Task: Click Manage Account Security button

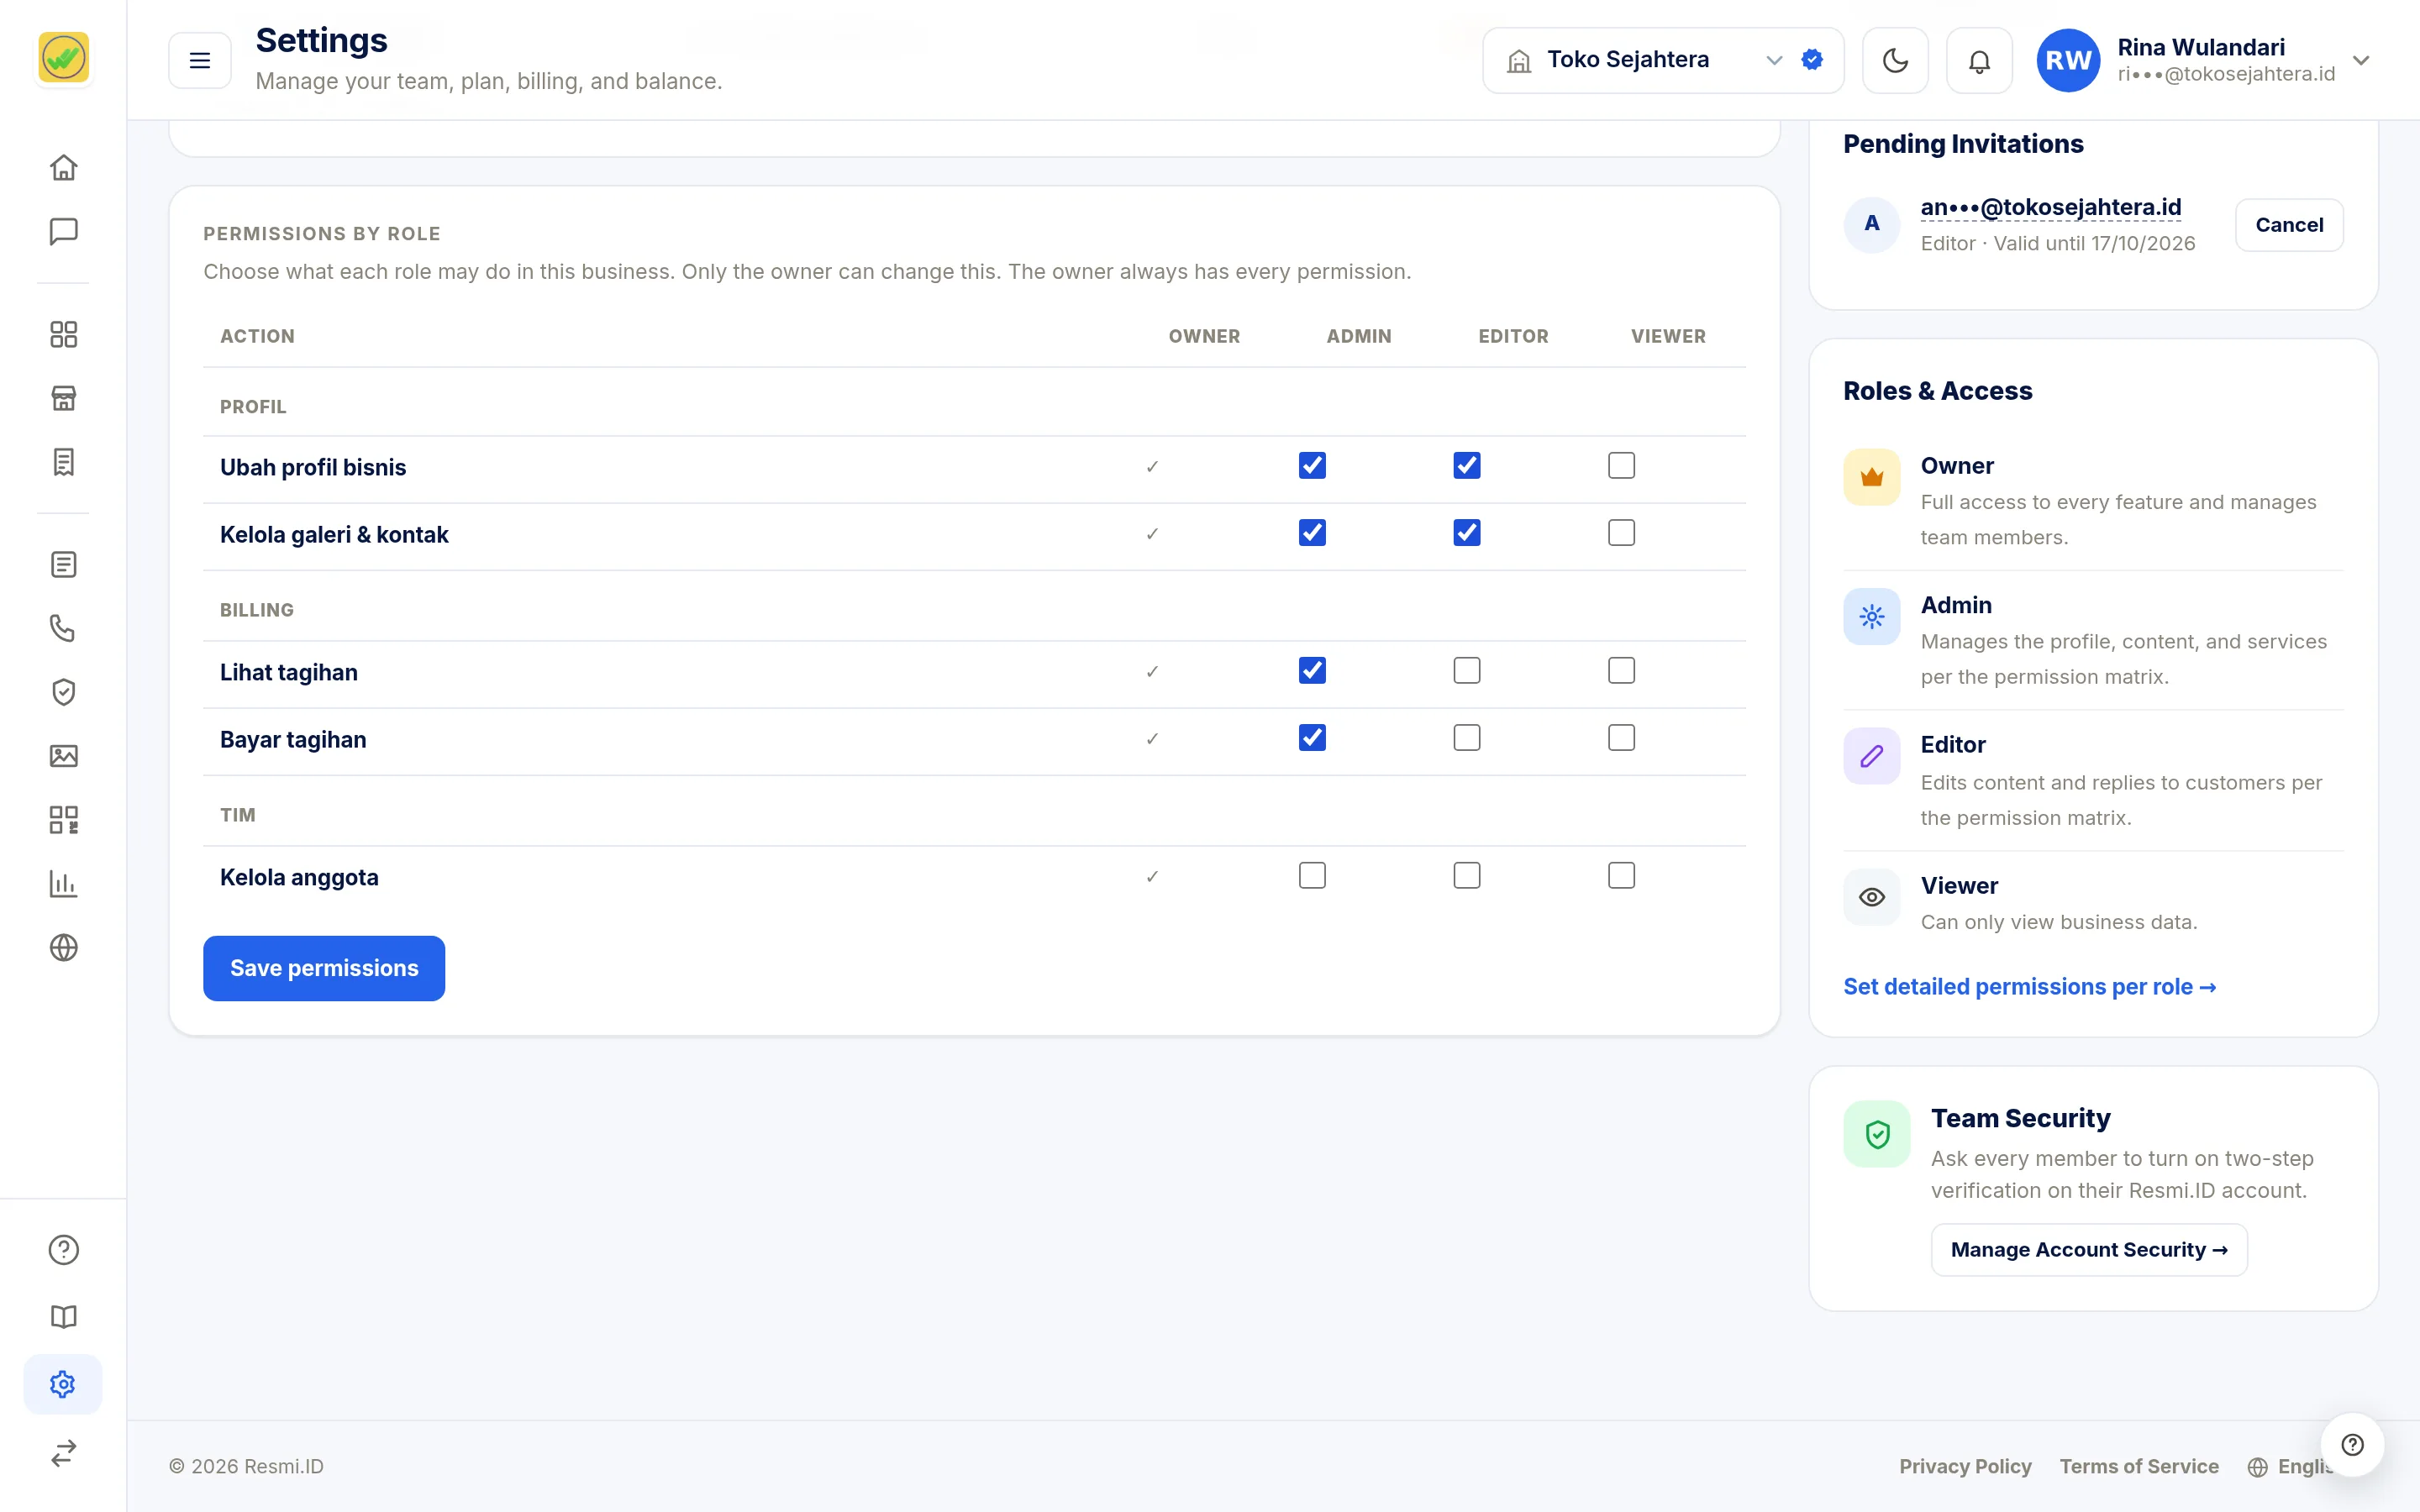Action: pyautogui.click(x=2089, y=1249)
